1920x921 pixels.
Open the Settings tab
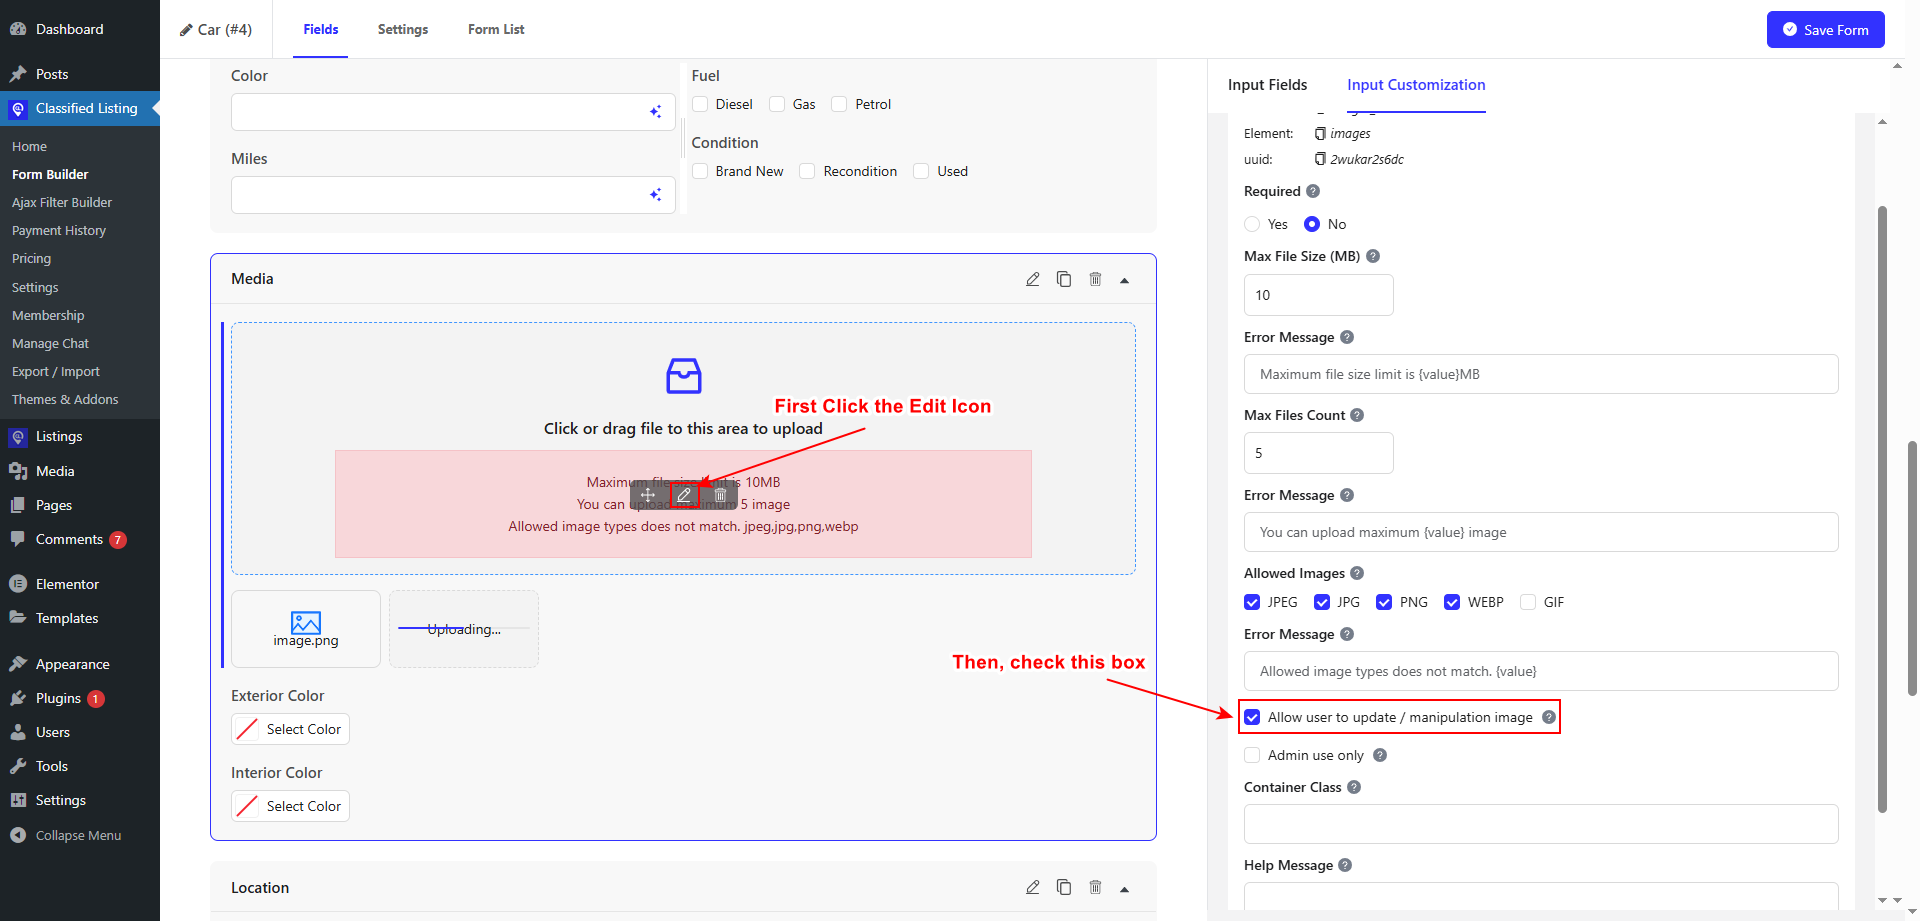403,29
